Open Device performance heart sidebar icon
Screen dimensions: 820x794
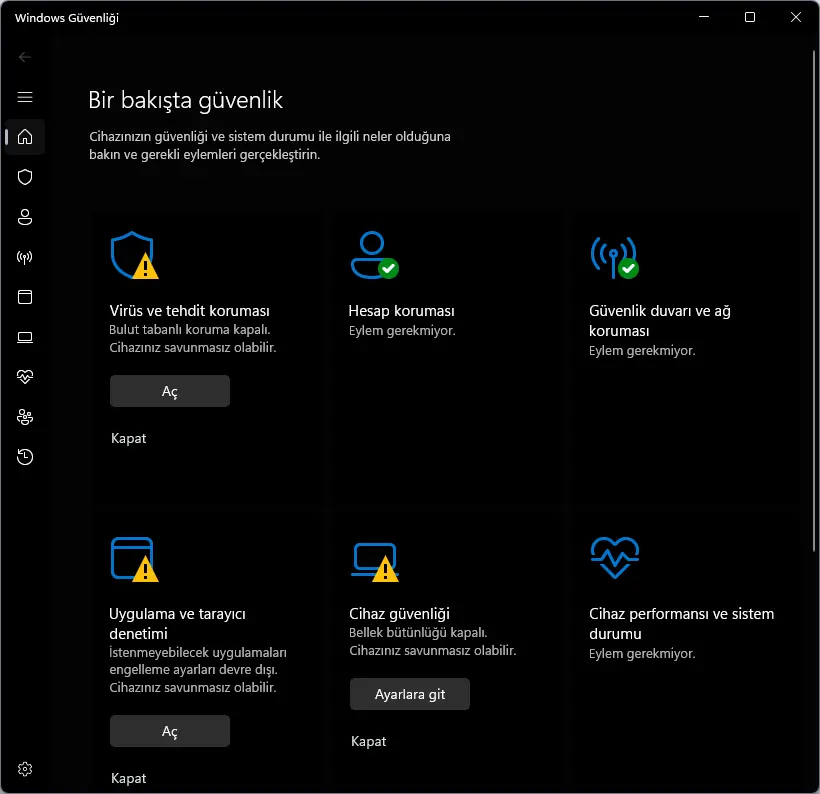(x=25, y=377)
